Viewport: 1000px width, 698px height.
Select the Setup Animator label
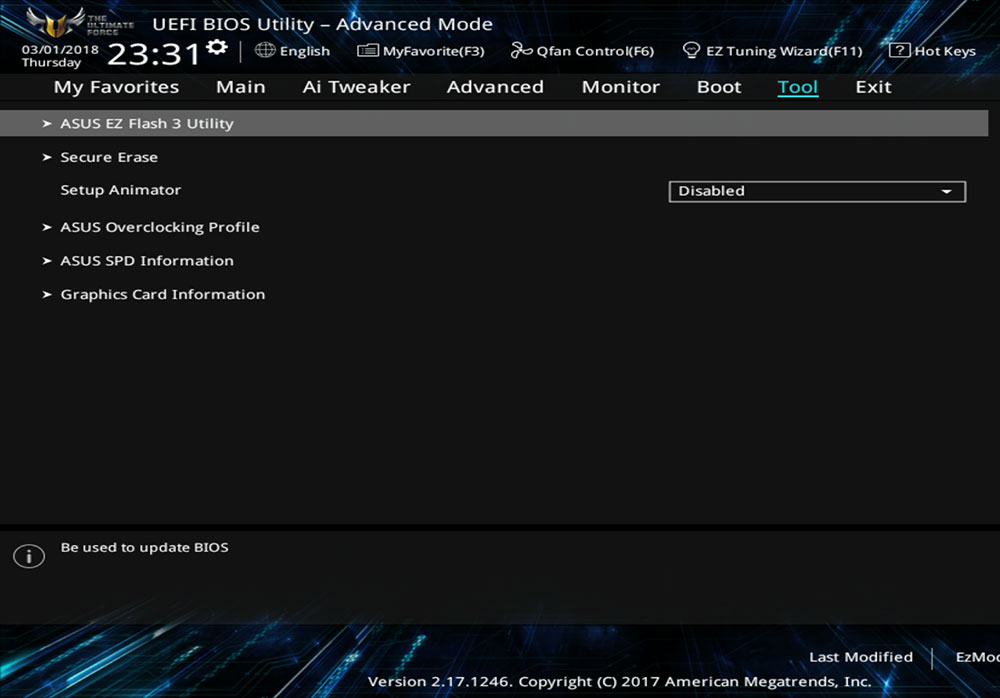(121, 190)
